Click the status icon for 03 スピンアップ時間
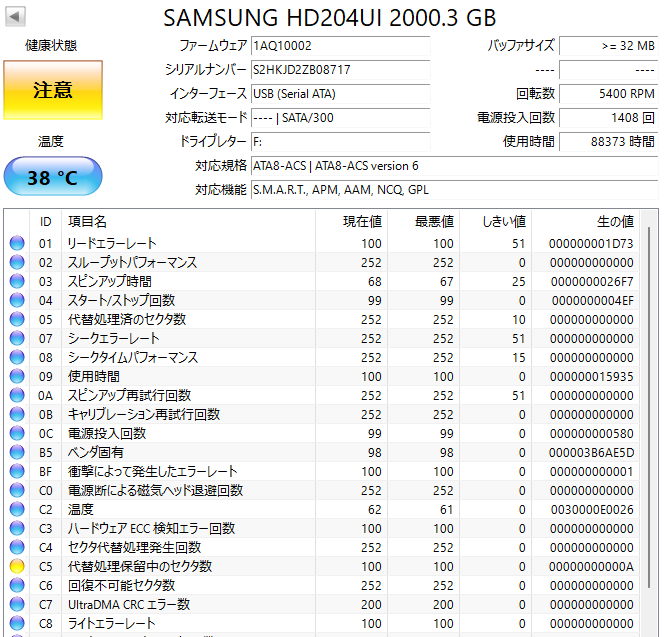 17,281
